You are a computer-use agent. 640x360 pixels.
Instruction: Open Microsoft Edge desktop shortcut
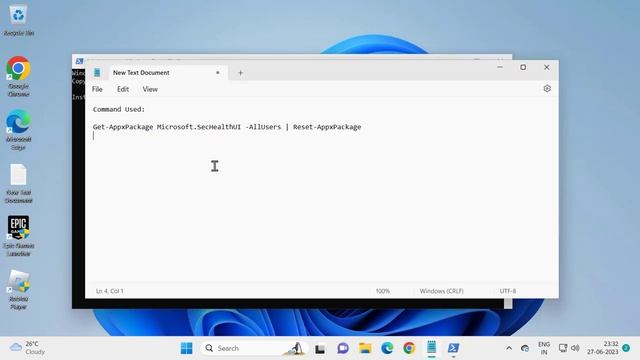18,130
